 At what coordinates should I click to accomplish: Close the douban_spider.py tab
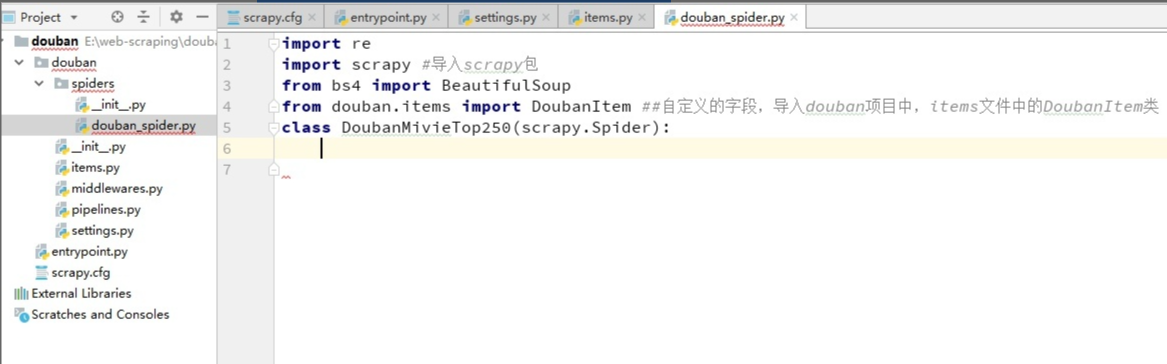click(x=793, y=16)
